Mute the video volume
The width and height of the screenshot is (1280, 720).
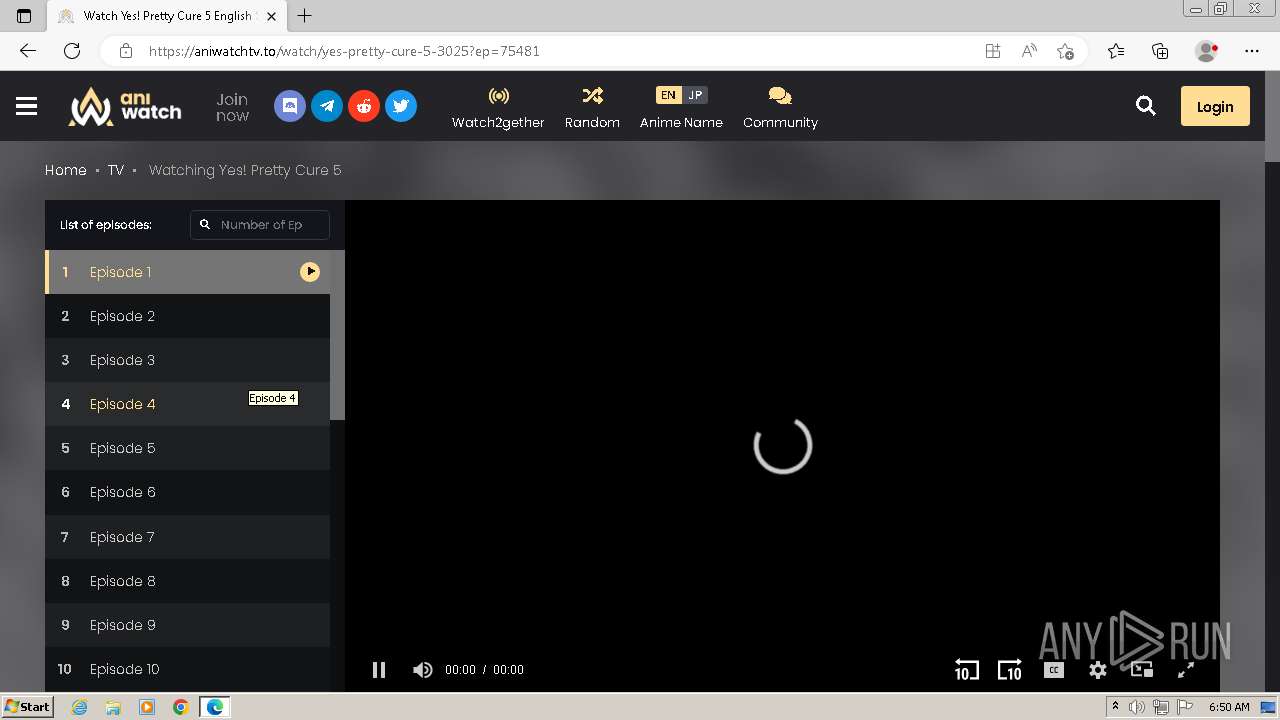(x=423, y=670)
